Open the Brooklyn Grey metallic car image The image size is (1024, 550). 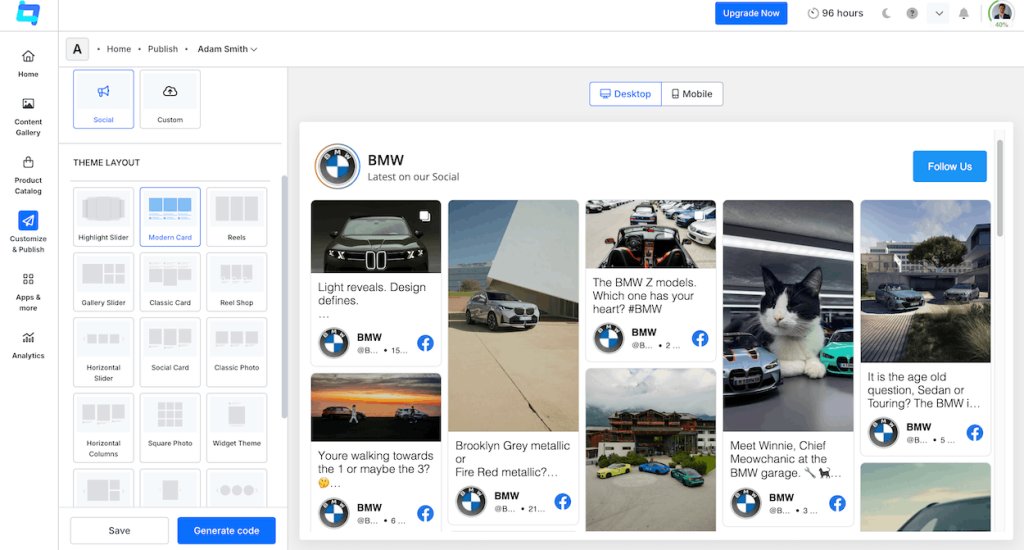[513, 315]
